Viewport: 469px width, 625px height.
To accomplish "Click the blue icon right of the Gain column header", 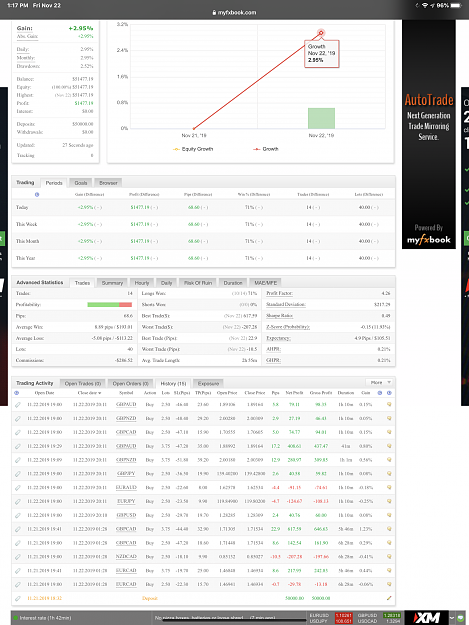I will pos(380,393).
